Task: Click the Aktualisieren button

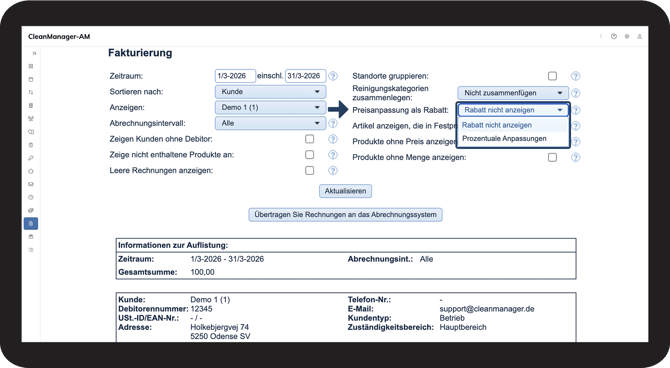Action: click(x=345, y=191)
